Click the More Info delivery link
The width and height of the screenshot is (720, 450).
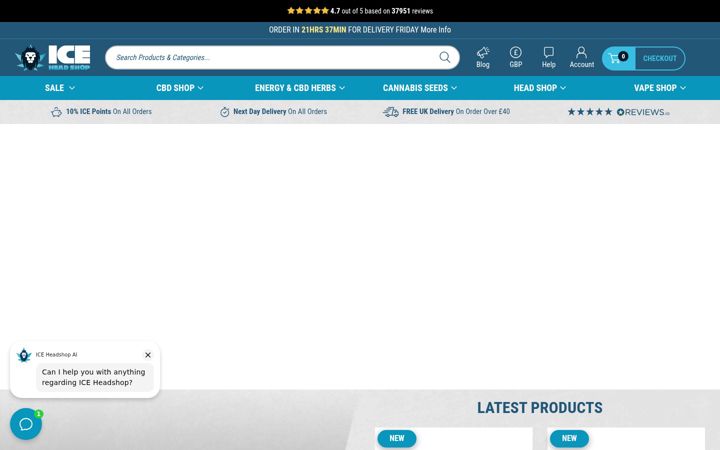pyautogui.click(x=436, y=29)
